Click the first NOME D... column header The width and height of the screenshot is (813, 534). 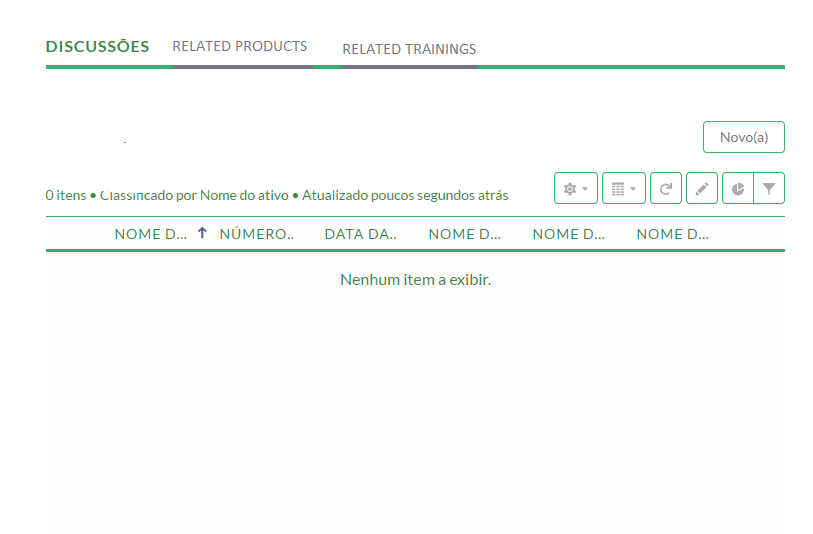tap(151, 234)
